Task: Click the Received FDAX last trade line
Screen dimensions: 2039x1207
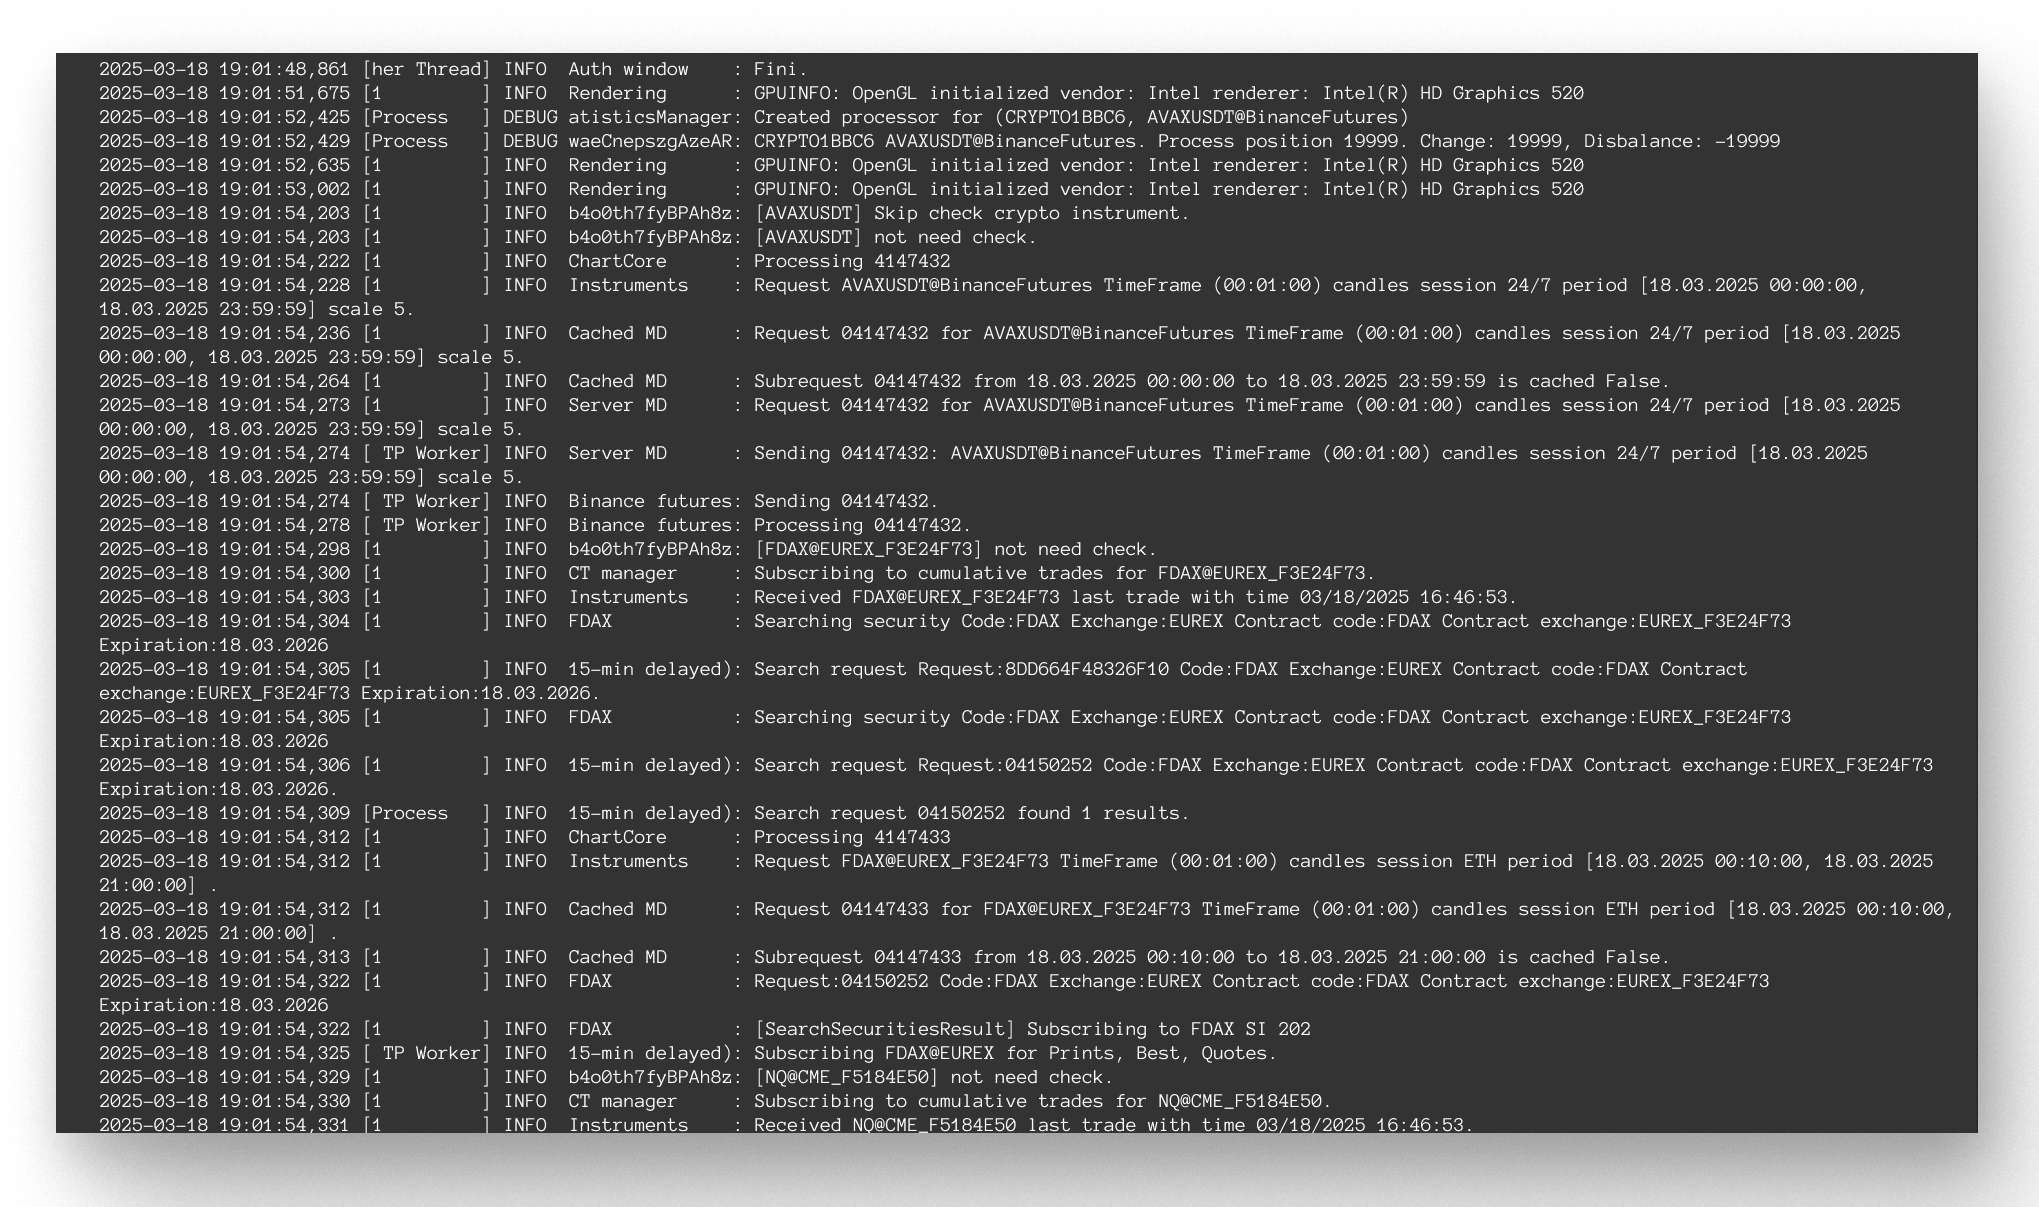Action: [x=900, y=597]
